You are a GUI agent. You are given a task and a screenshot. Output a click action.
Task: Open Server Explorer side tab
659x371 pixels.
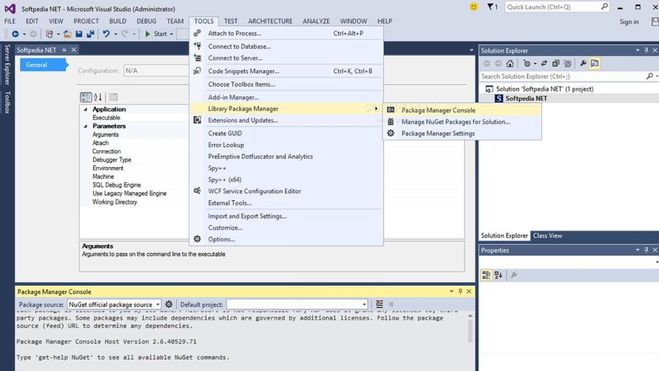point(7,64)
